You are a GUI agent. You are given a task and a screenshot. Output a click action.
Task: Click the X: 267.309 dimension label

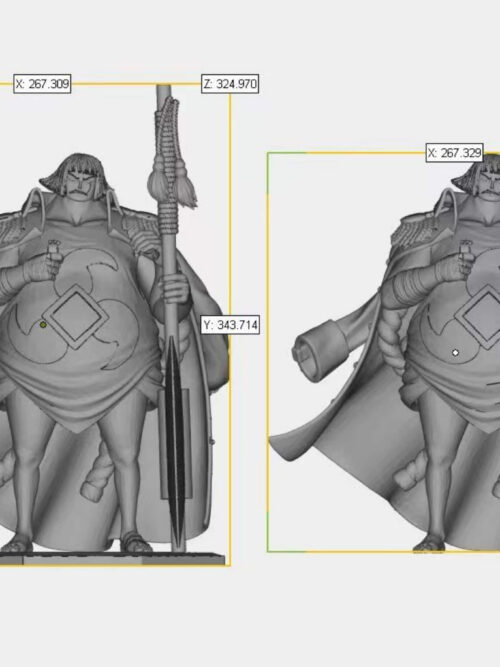(x=42, y=84)
